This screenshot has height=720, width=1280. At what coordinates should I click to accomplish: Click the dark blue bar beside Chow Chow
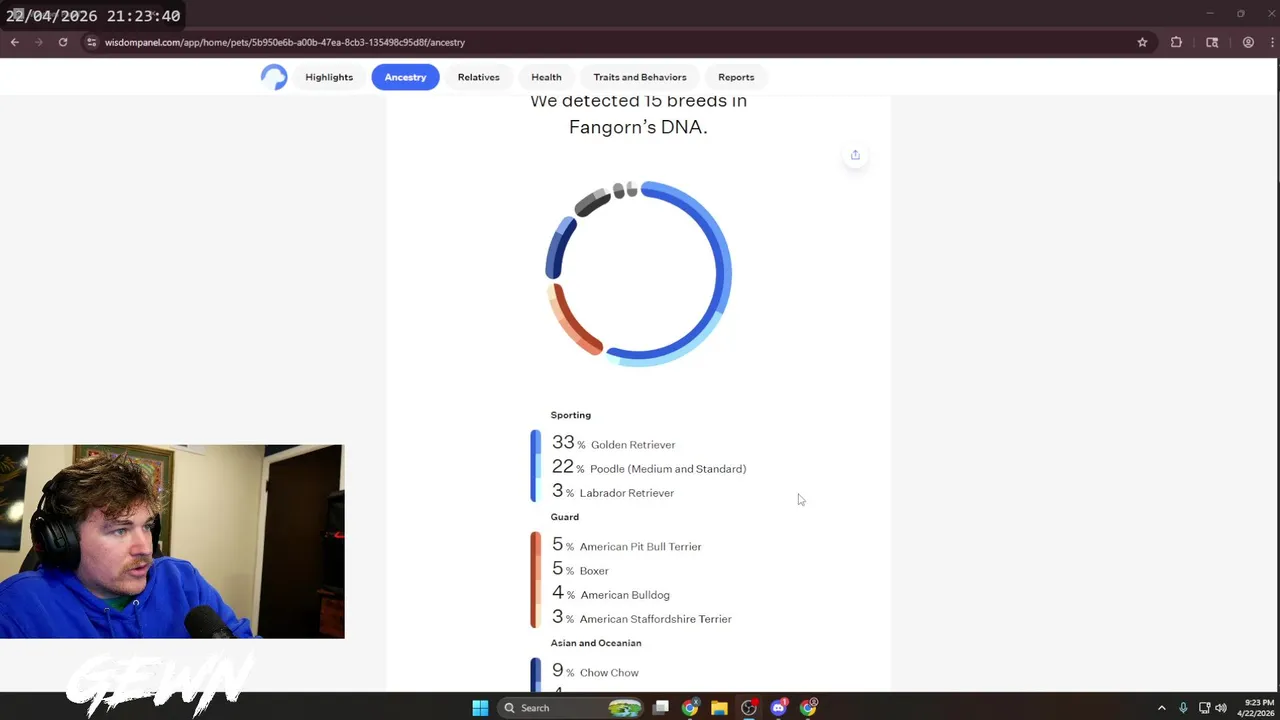click(535, 674)
